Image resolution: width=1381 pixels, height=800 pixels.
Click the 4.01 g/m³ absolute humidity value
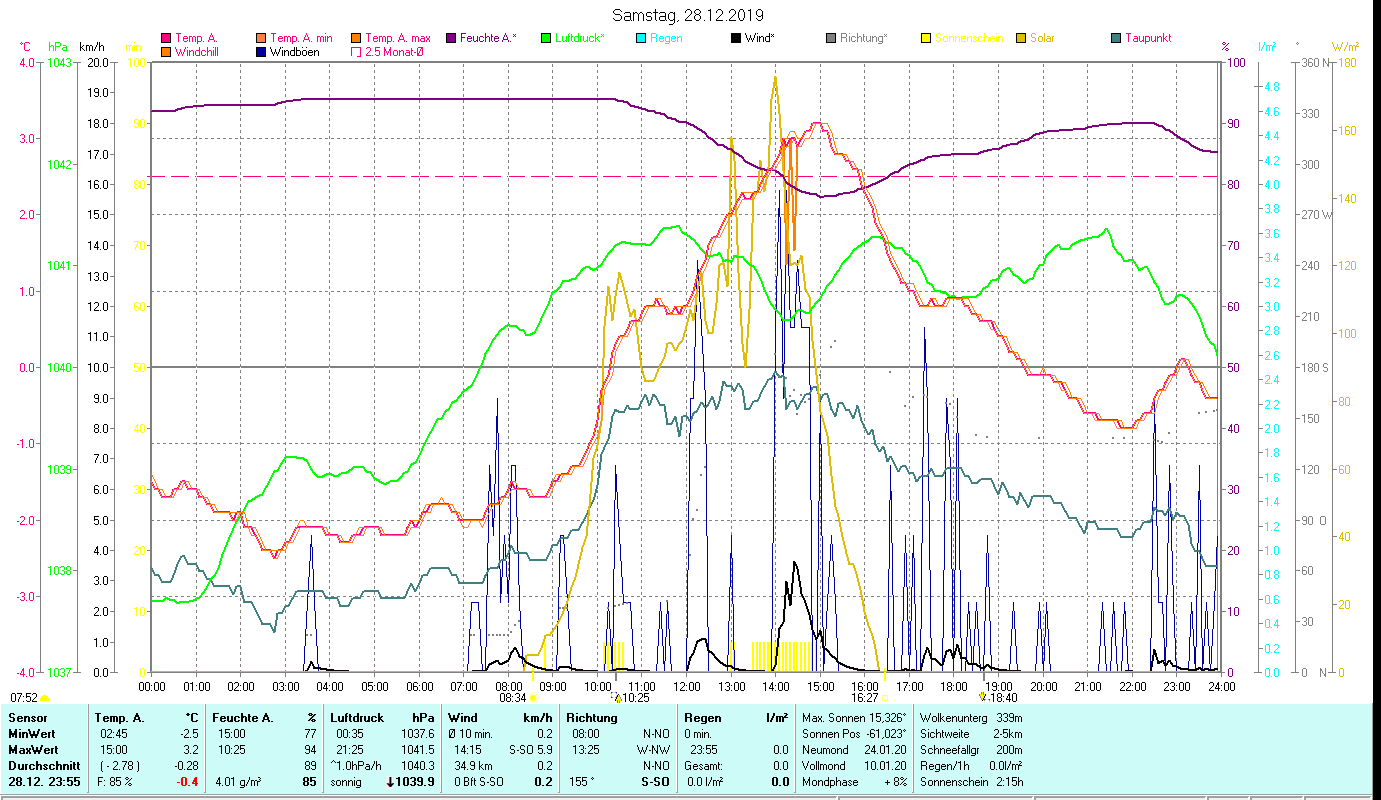pyautogui.click(x=239, y=782)
